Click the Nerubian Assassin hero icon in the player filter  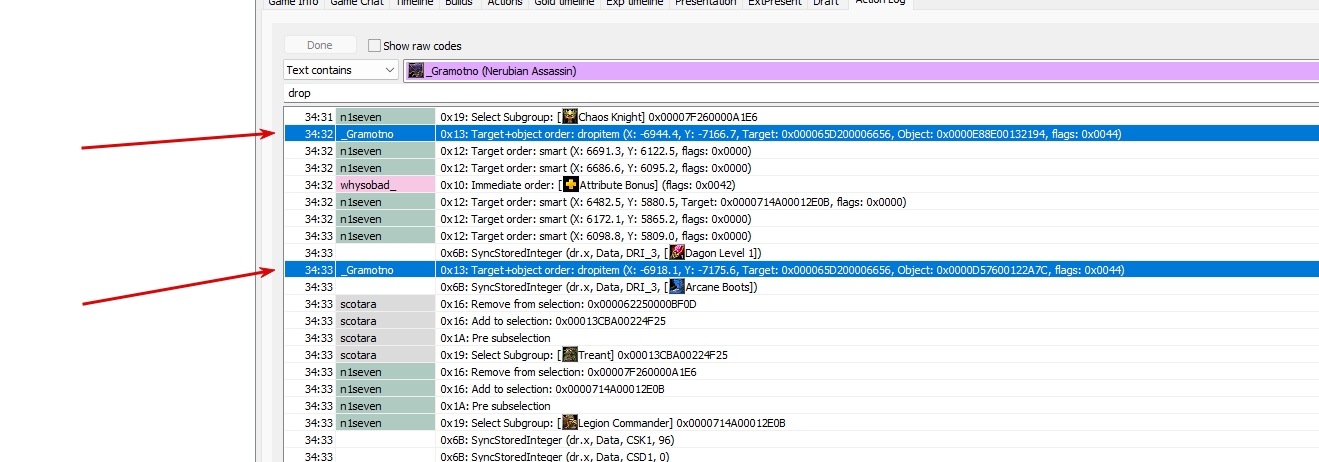tap(416, 70)
